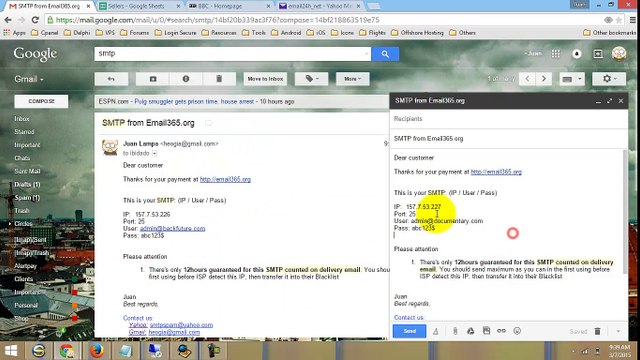The width and height of the screenshot is (640, 360).
Task: Open Offshore Hosting bookmarks folder
Action: pyautogui.click(x=417, y=33)
